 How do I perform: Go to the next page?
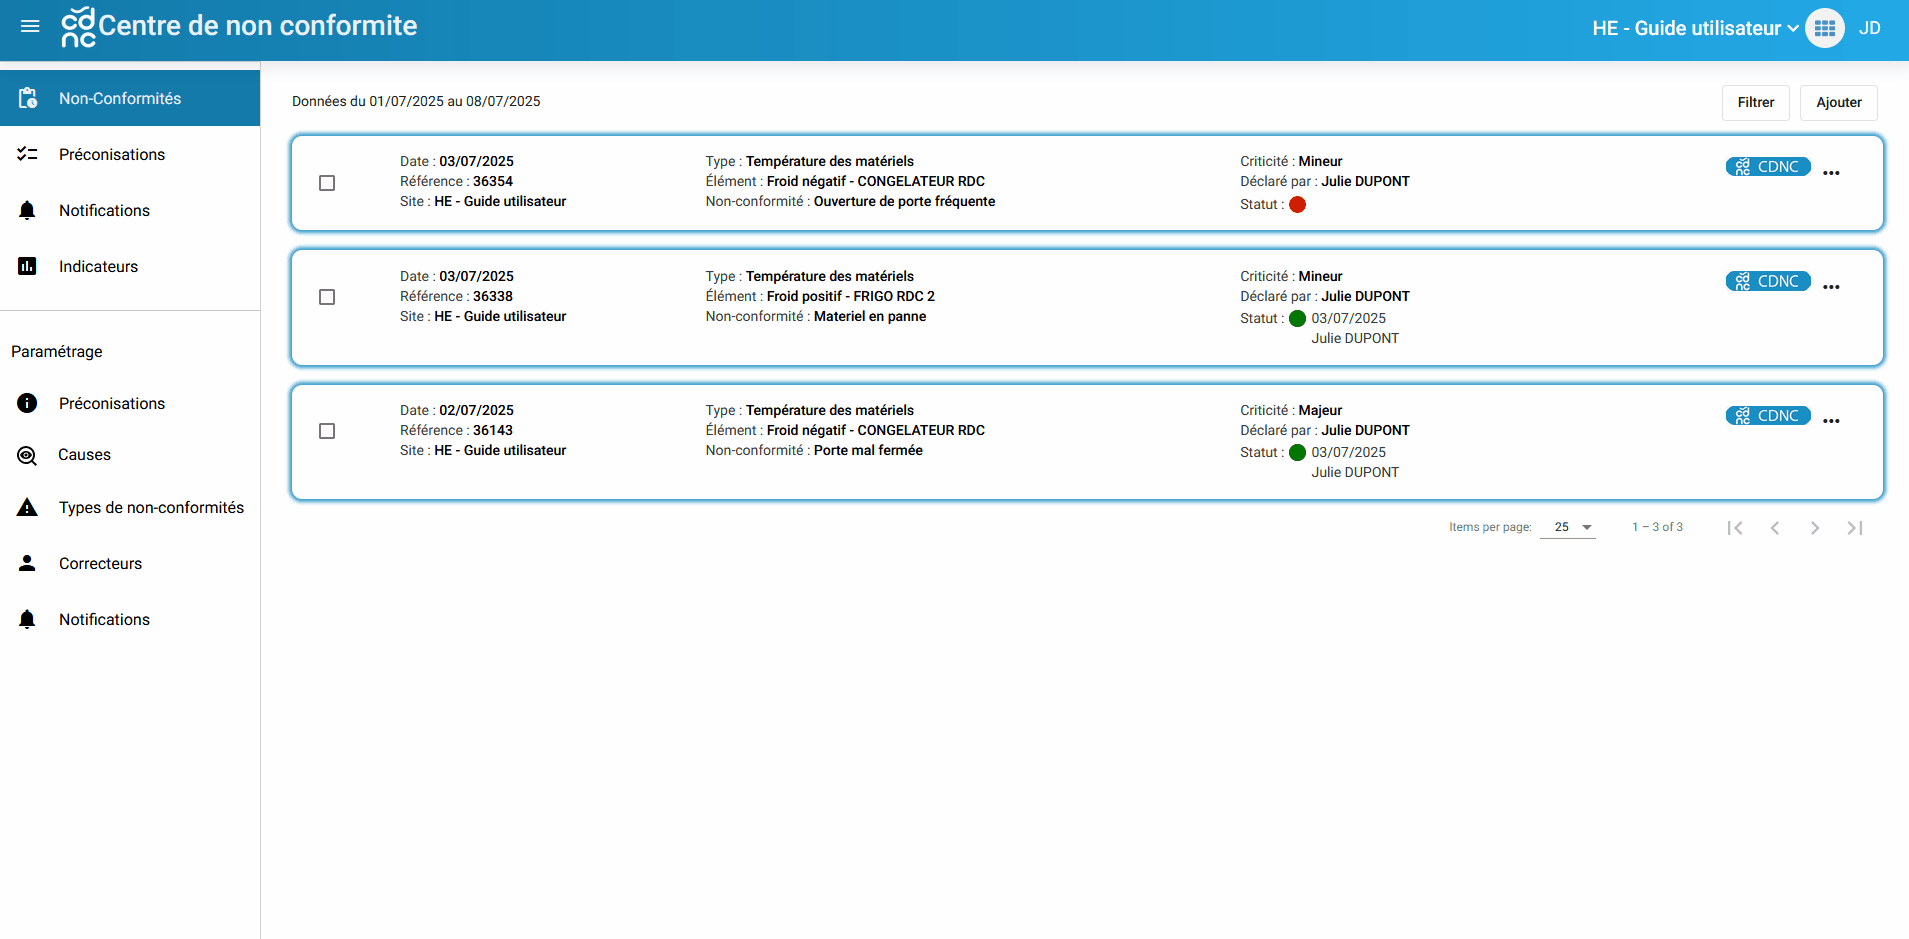click(x=1815, y=528)
